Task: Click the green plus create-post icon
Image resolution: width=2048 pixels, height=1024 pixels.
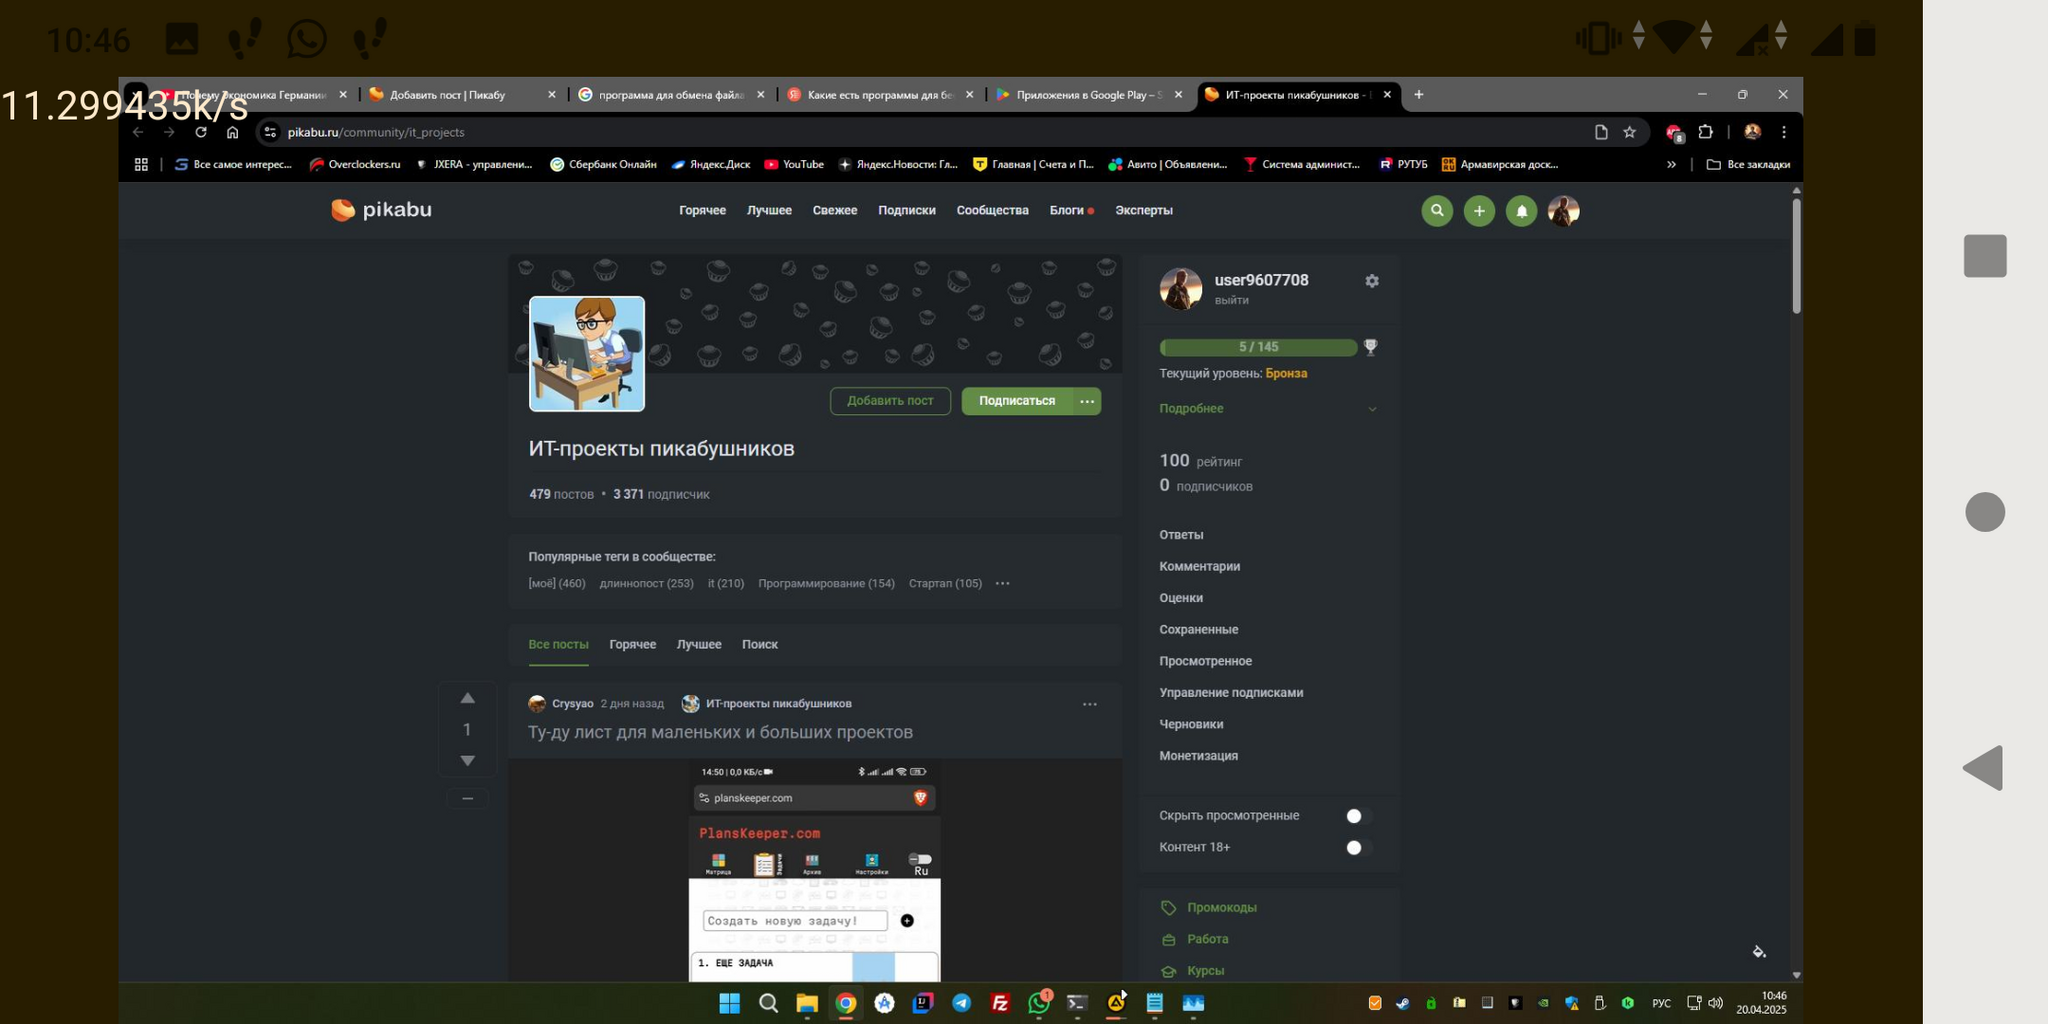Action: [1479, 211]
